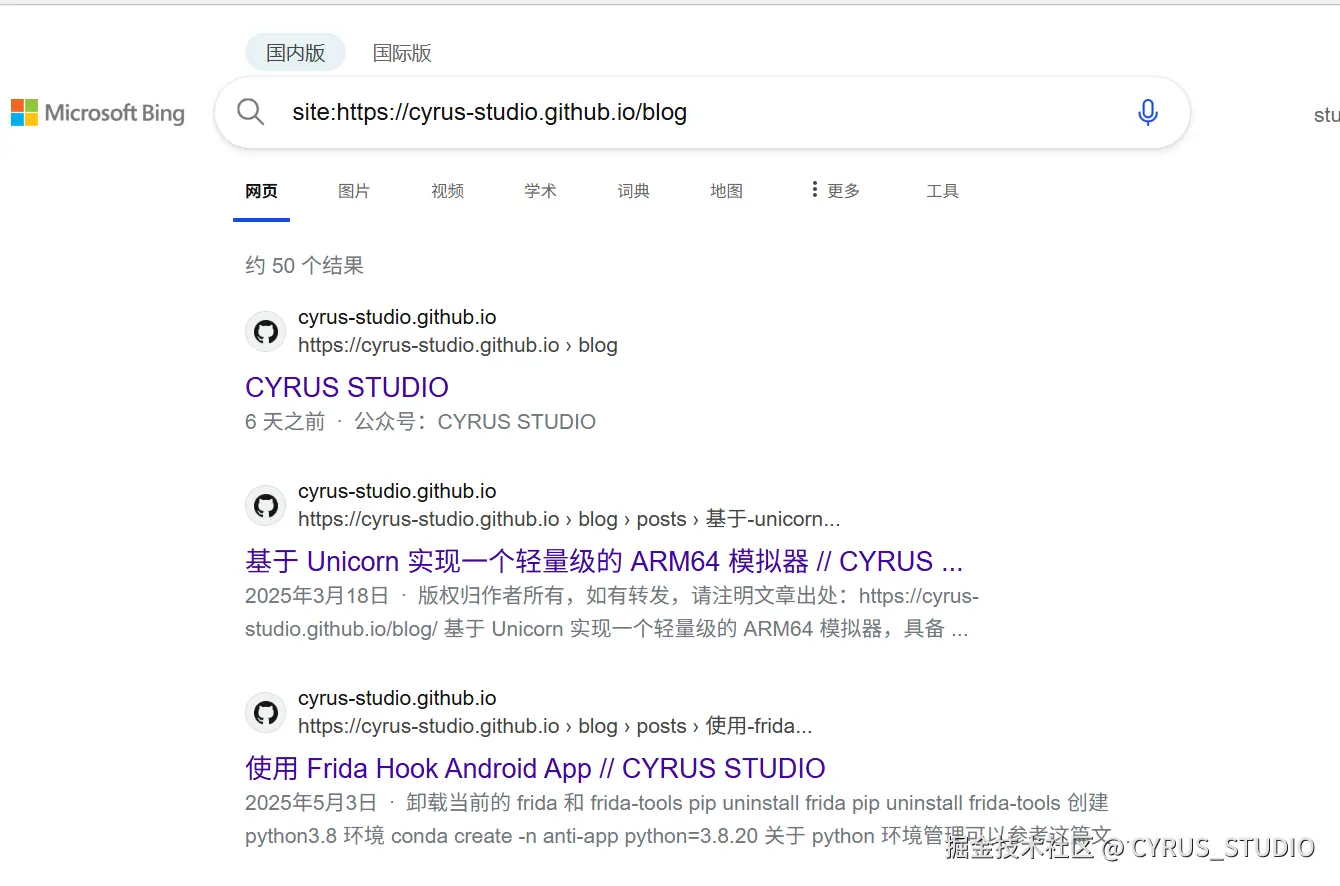
Task: Click the 网页 tab underline indicator
Action: (261, 218)
